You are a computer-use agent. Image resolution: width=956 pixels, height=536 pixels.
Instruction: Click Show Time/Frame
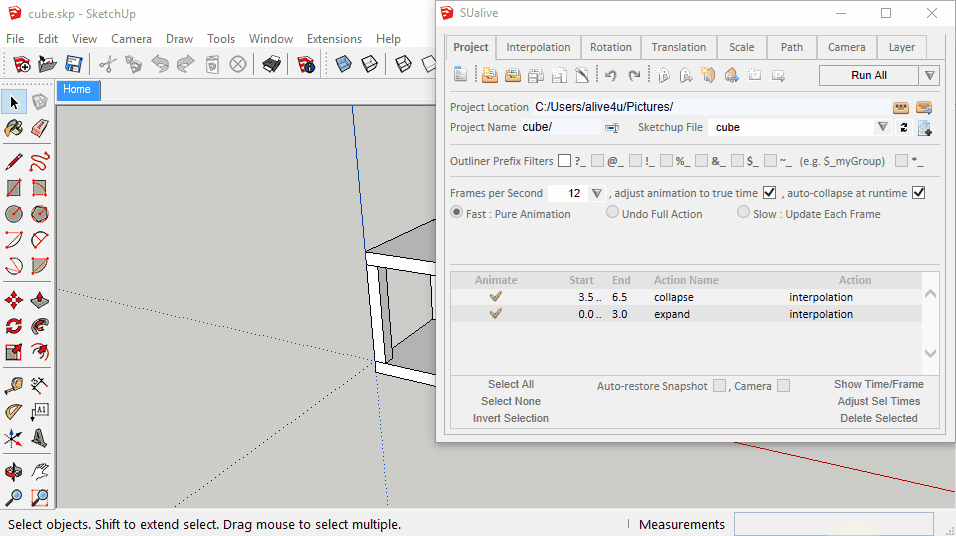[x=879, y=384]
